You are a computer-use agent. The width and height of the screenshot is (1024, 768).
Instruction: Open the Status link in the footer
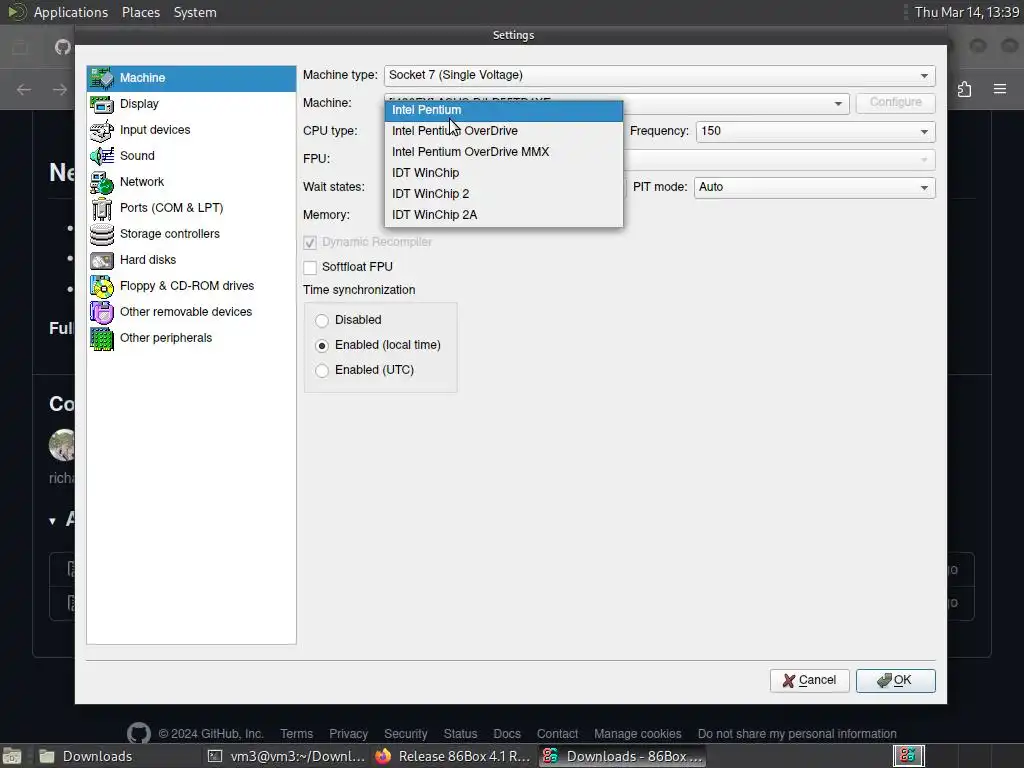coord(460,734)
